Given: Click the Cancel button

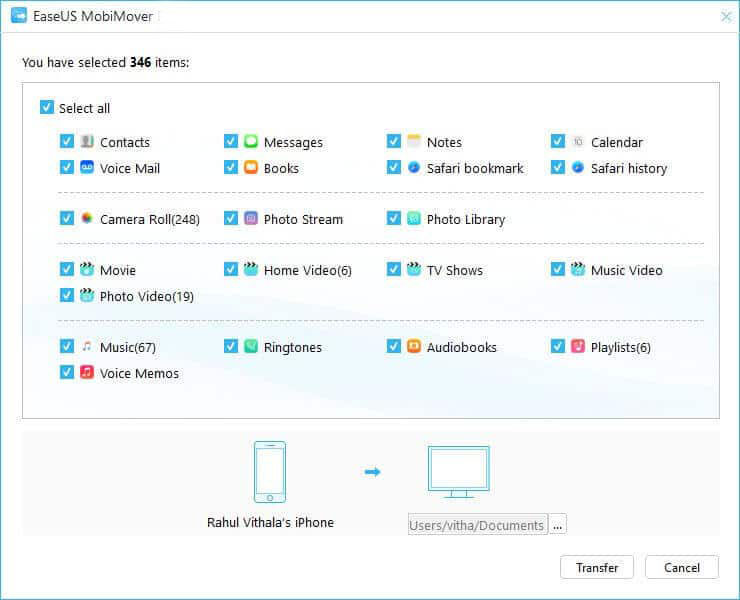Looking at the screenshot, I should (681, 567).
